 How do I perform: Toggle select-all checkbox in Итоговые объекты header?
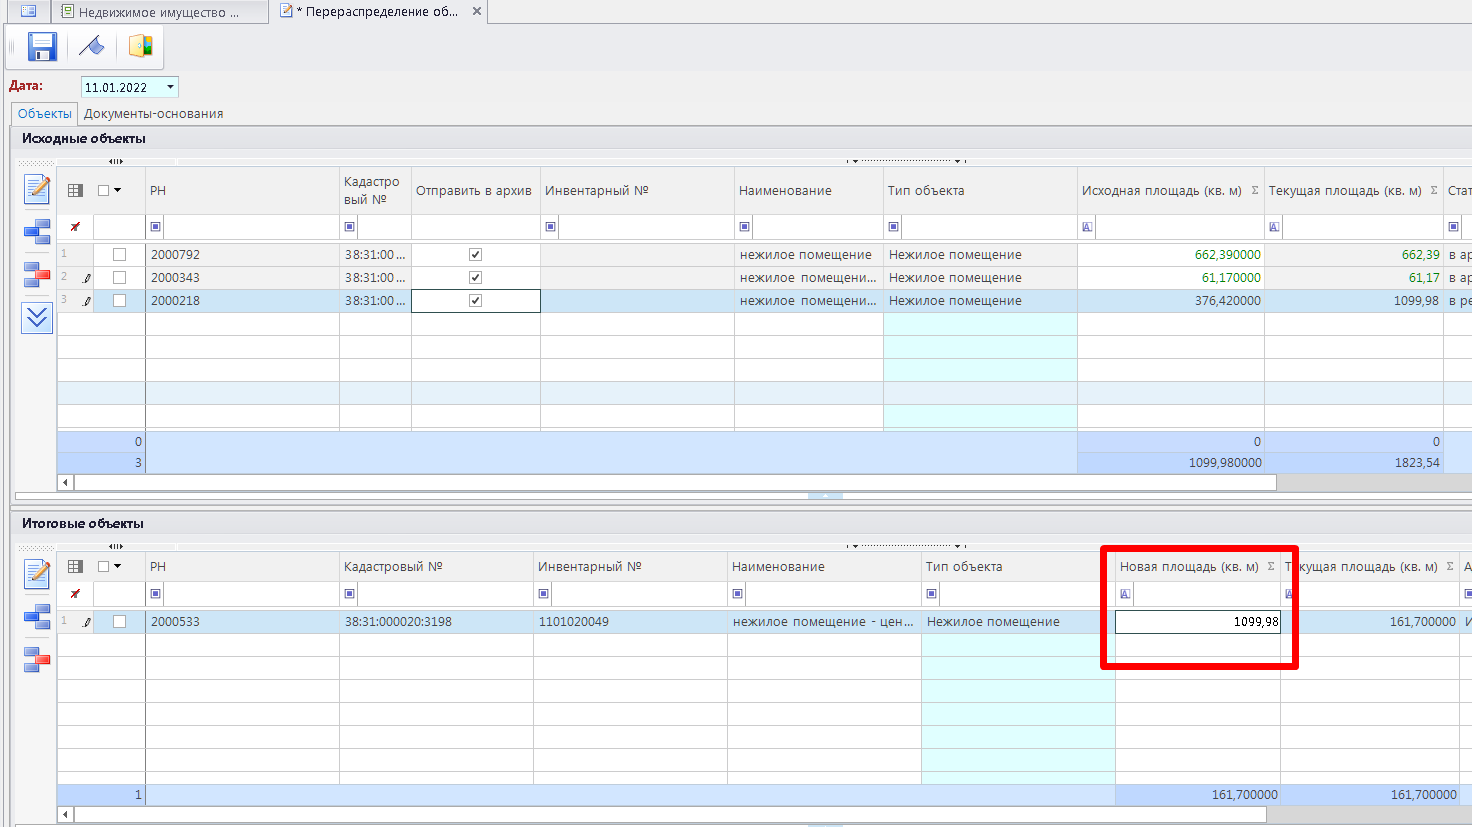[103, 566]
